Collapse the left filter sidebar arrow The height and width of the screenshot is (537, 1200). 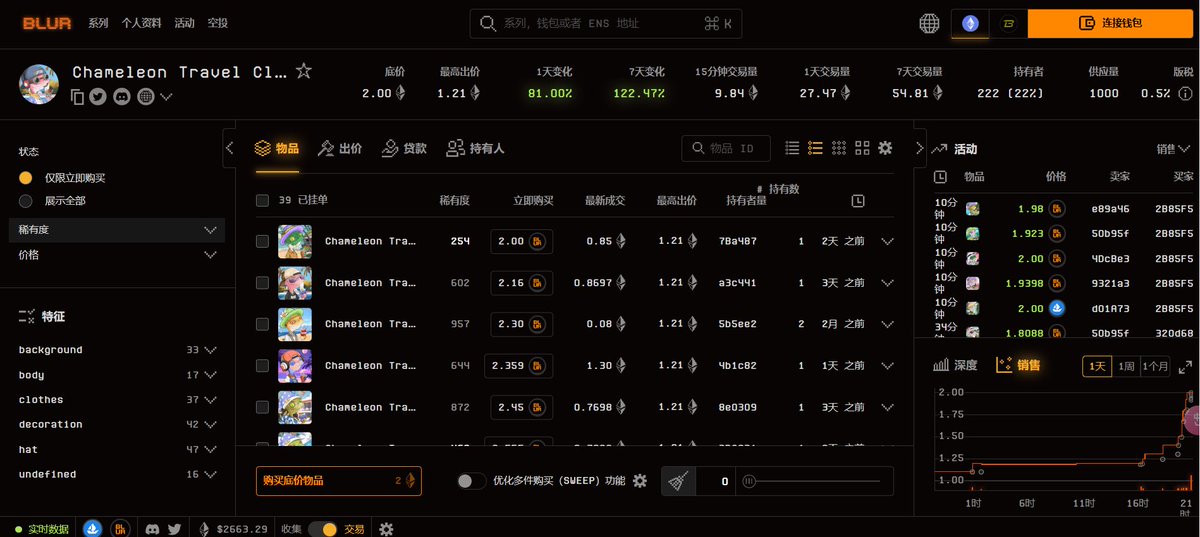(229, 148)
